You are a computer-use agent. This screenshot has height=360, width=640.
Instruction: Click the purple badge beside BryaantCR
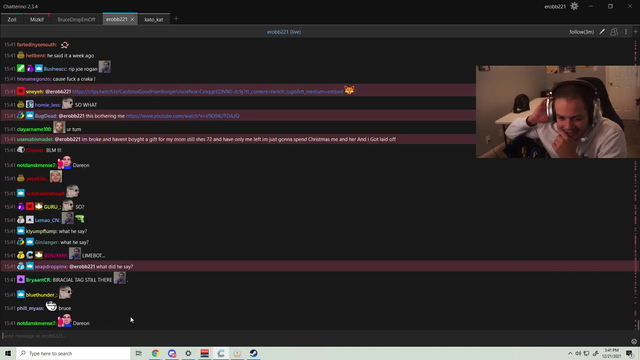pyautogui.click(x=21, y=280)
